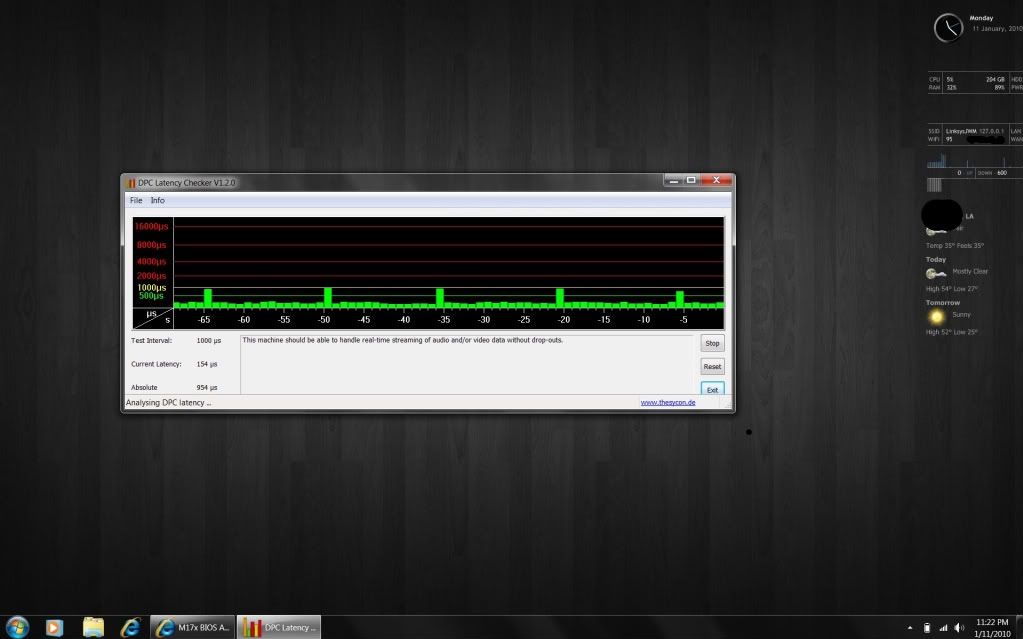Open Windows Explorer folder icon in taskbar
The height and width of the screenshot is (639, 1023).
click(93, 627)
